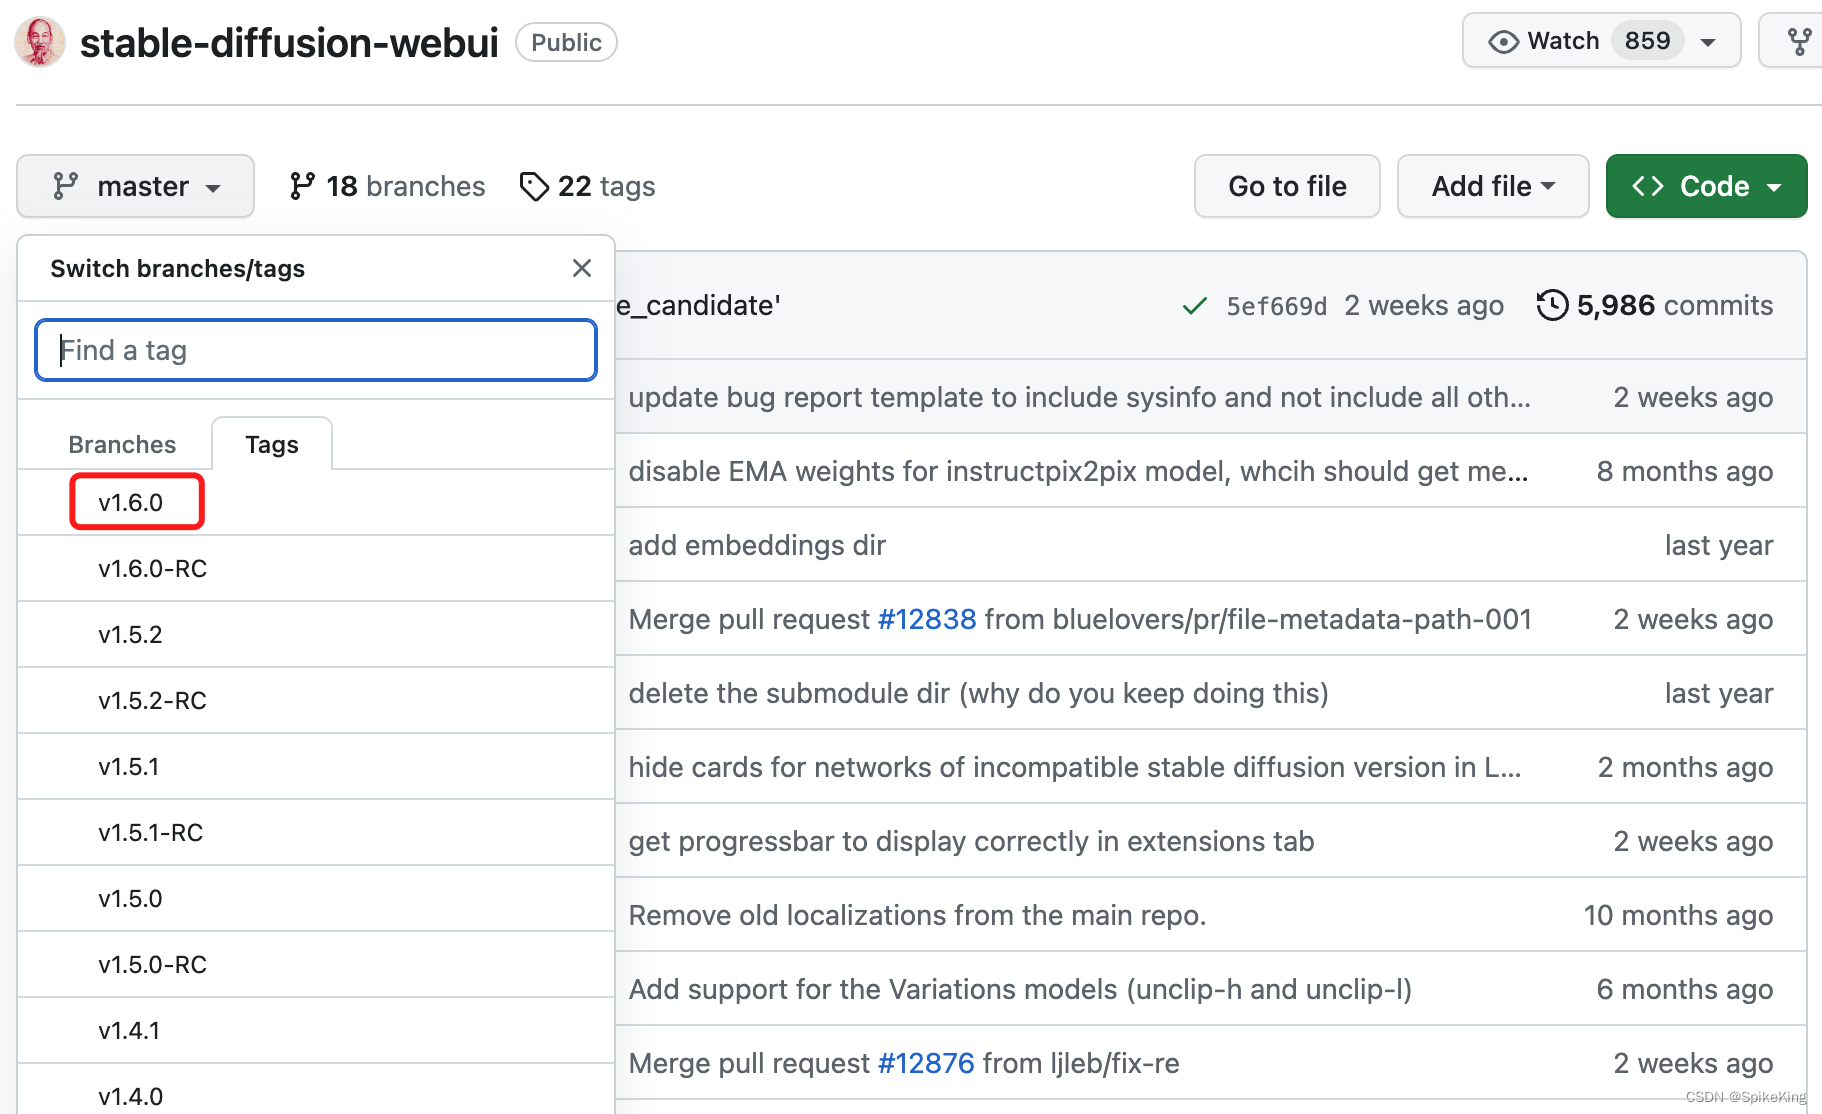Click the 859 watchers count
This screenshot has height=1114, width=1822.
click(1647, 41)
